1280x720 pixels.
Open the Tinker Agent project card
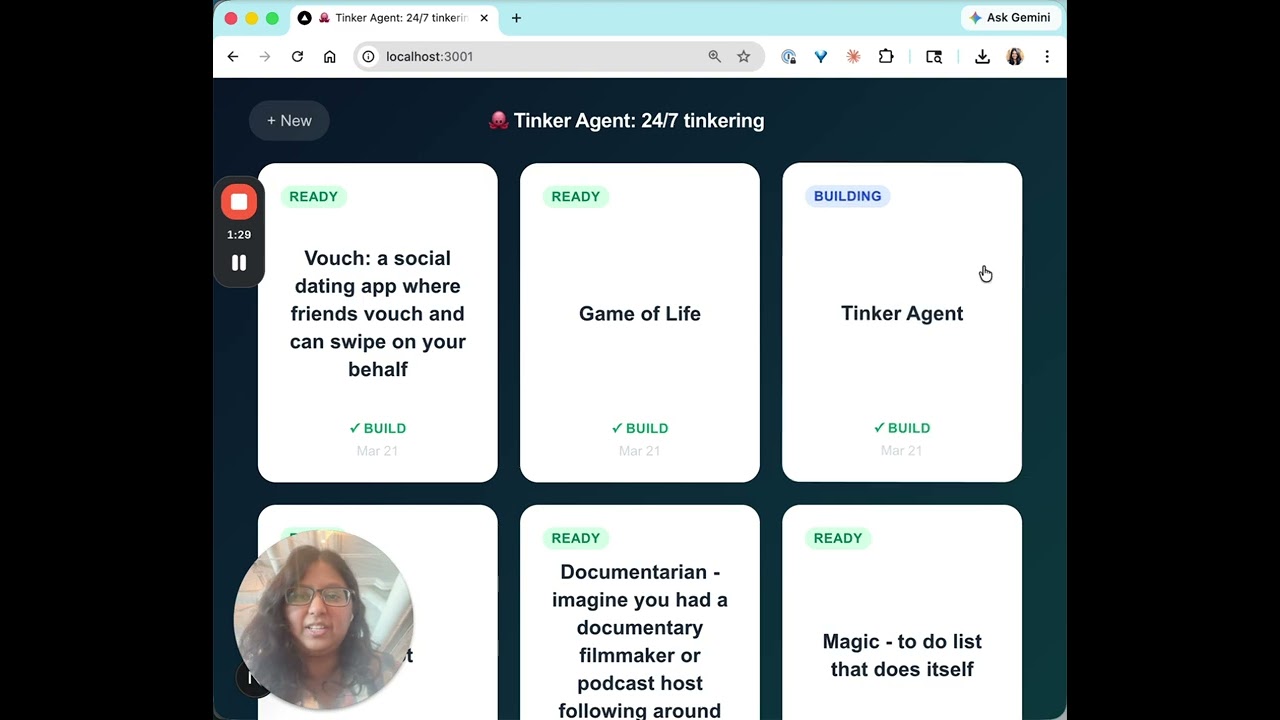pos(902,323)
